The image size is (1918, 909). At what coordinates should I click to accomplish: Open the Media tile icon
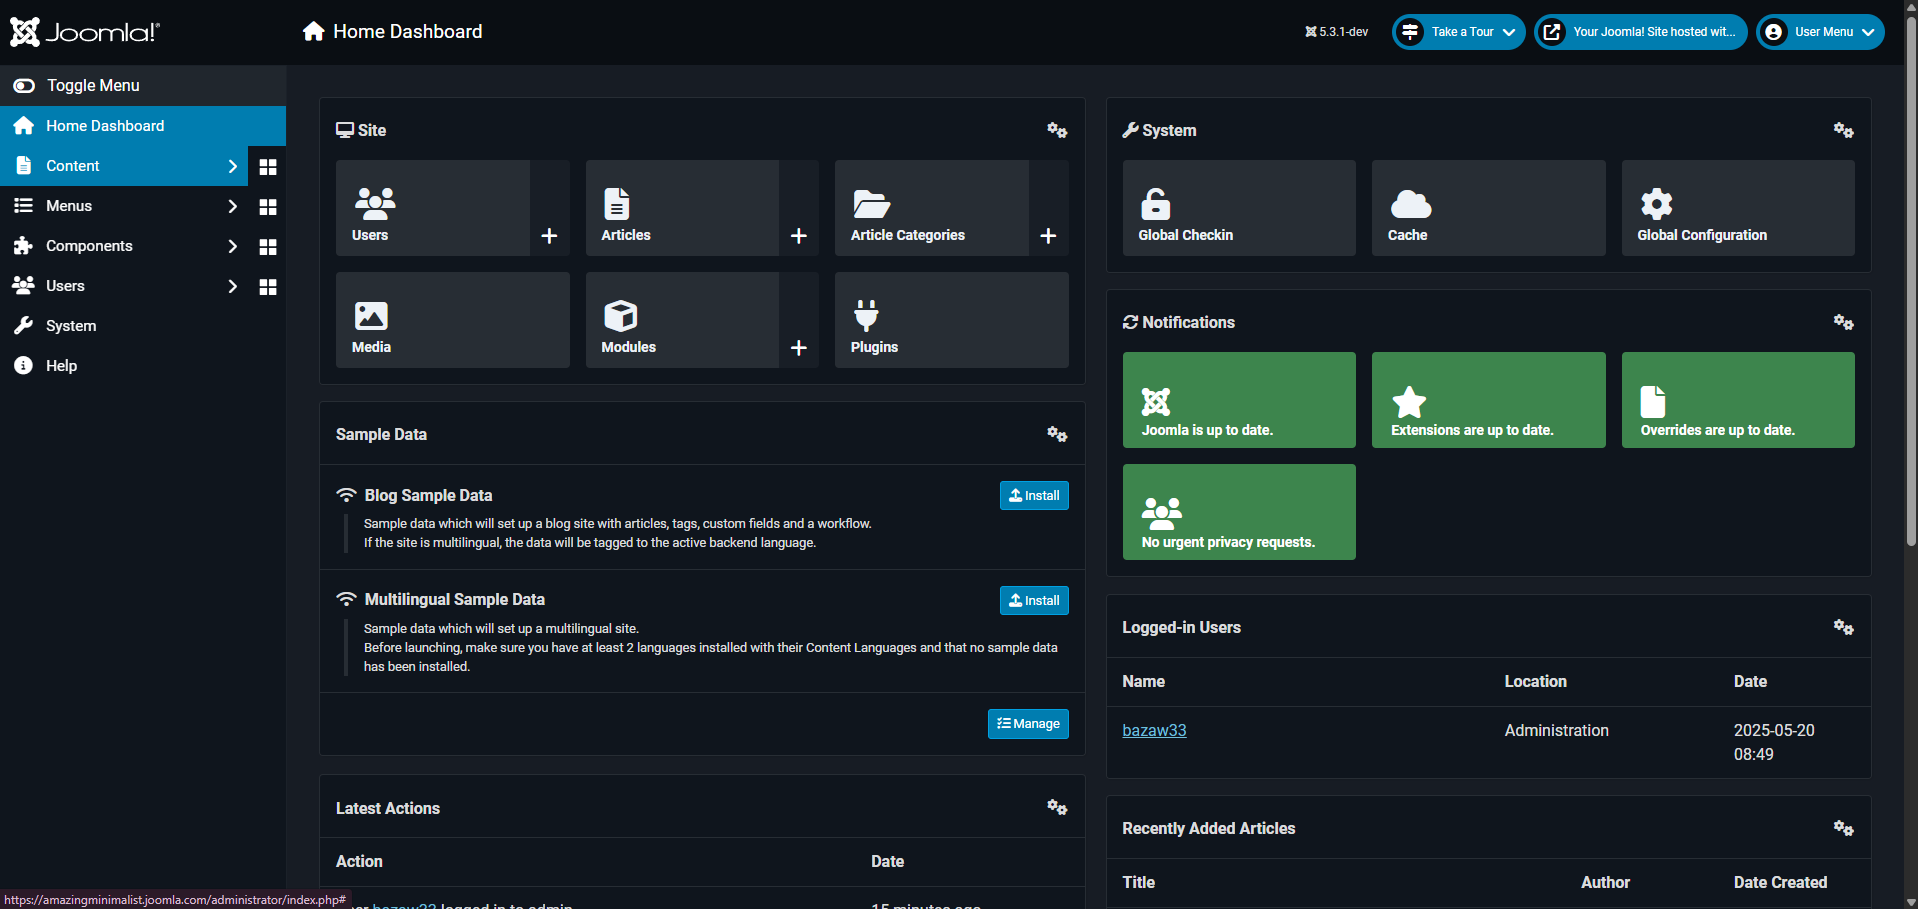click(x=371, y=316)
